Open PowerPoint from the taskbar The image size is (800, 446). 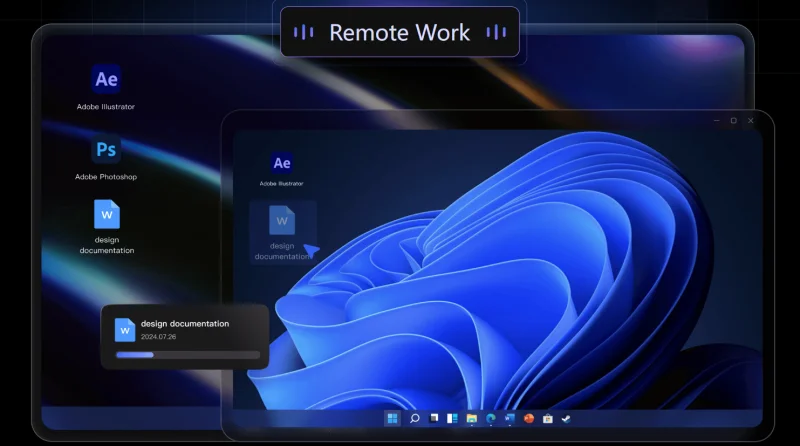(x=529, y=418)
